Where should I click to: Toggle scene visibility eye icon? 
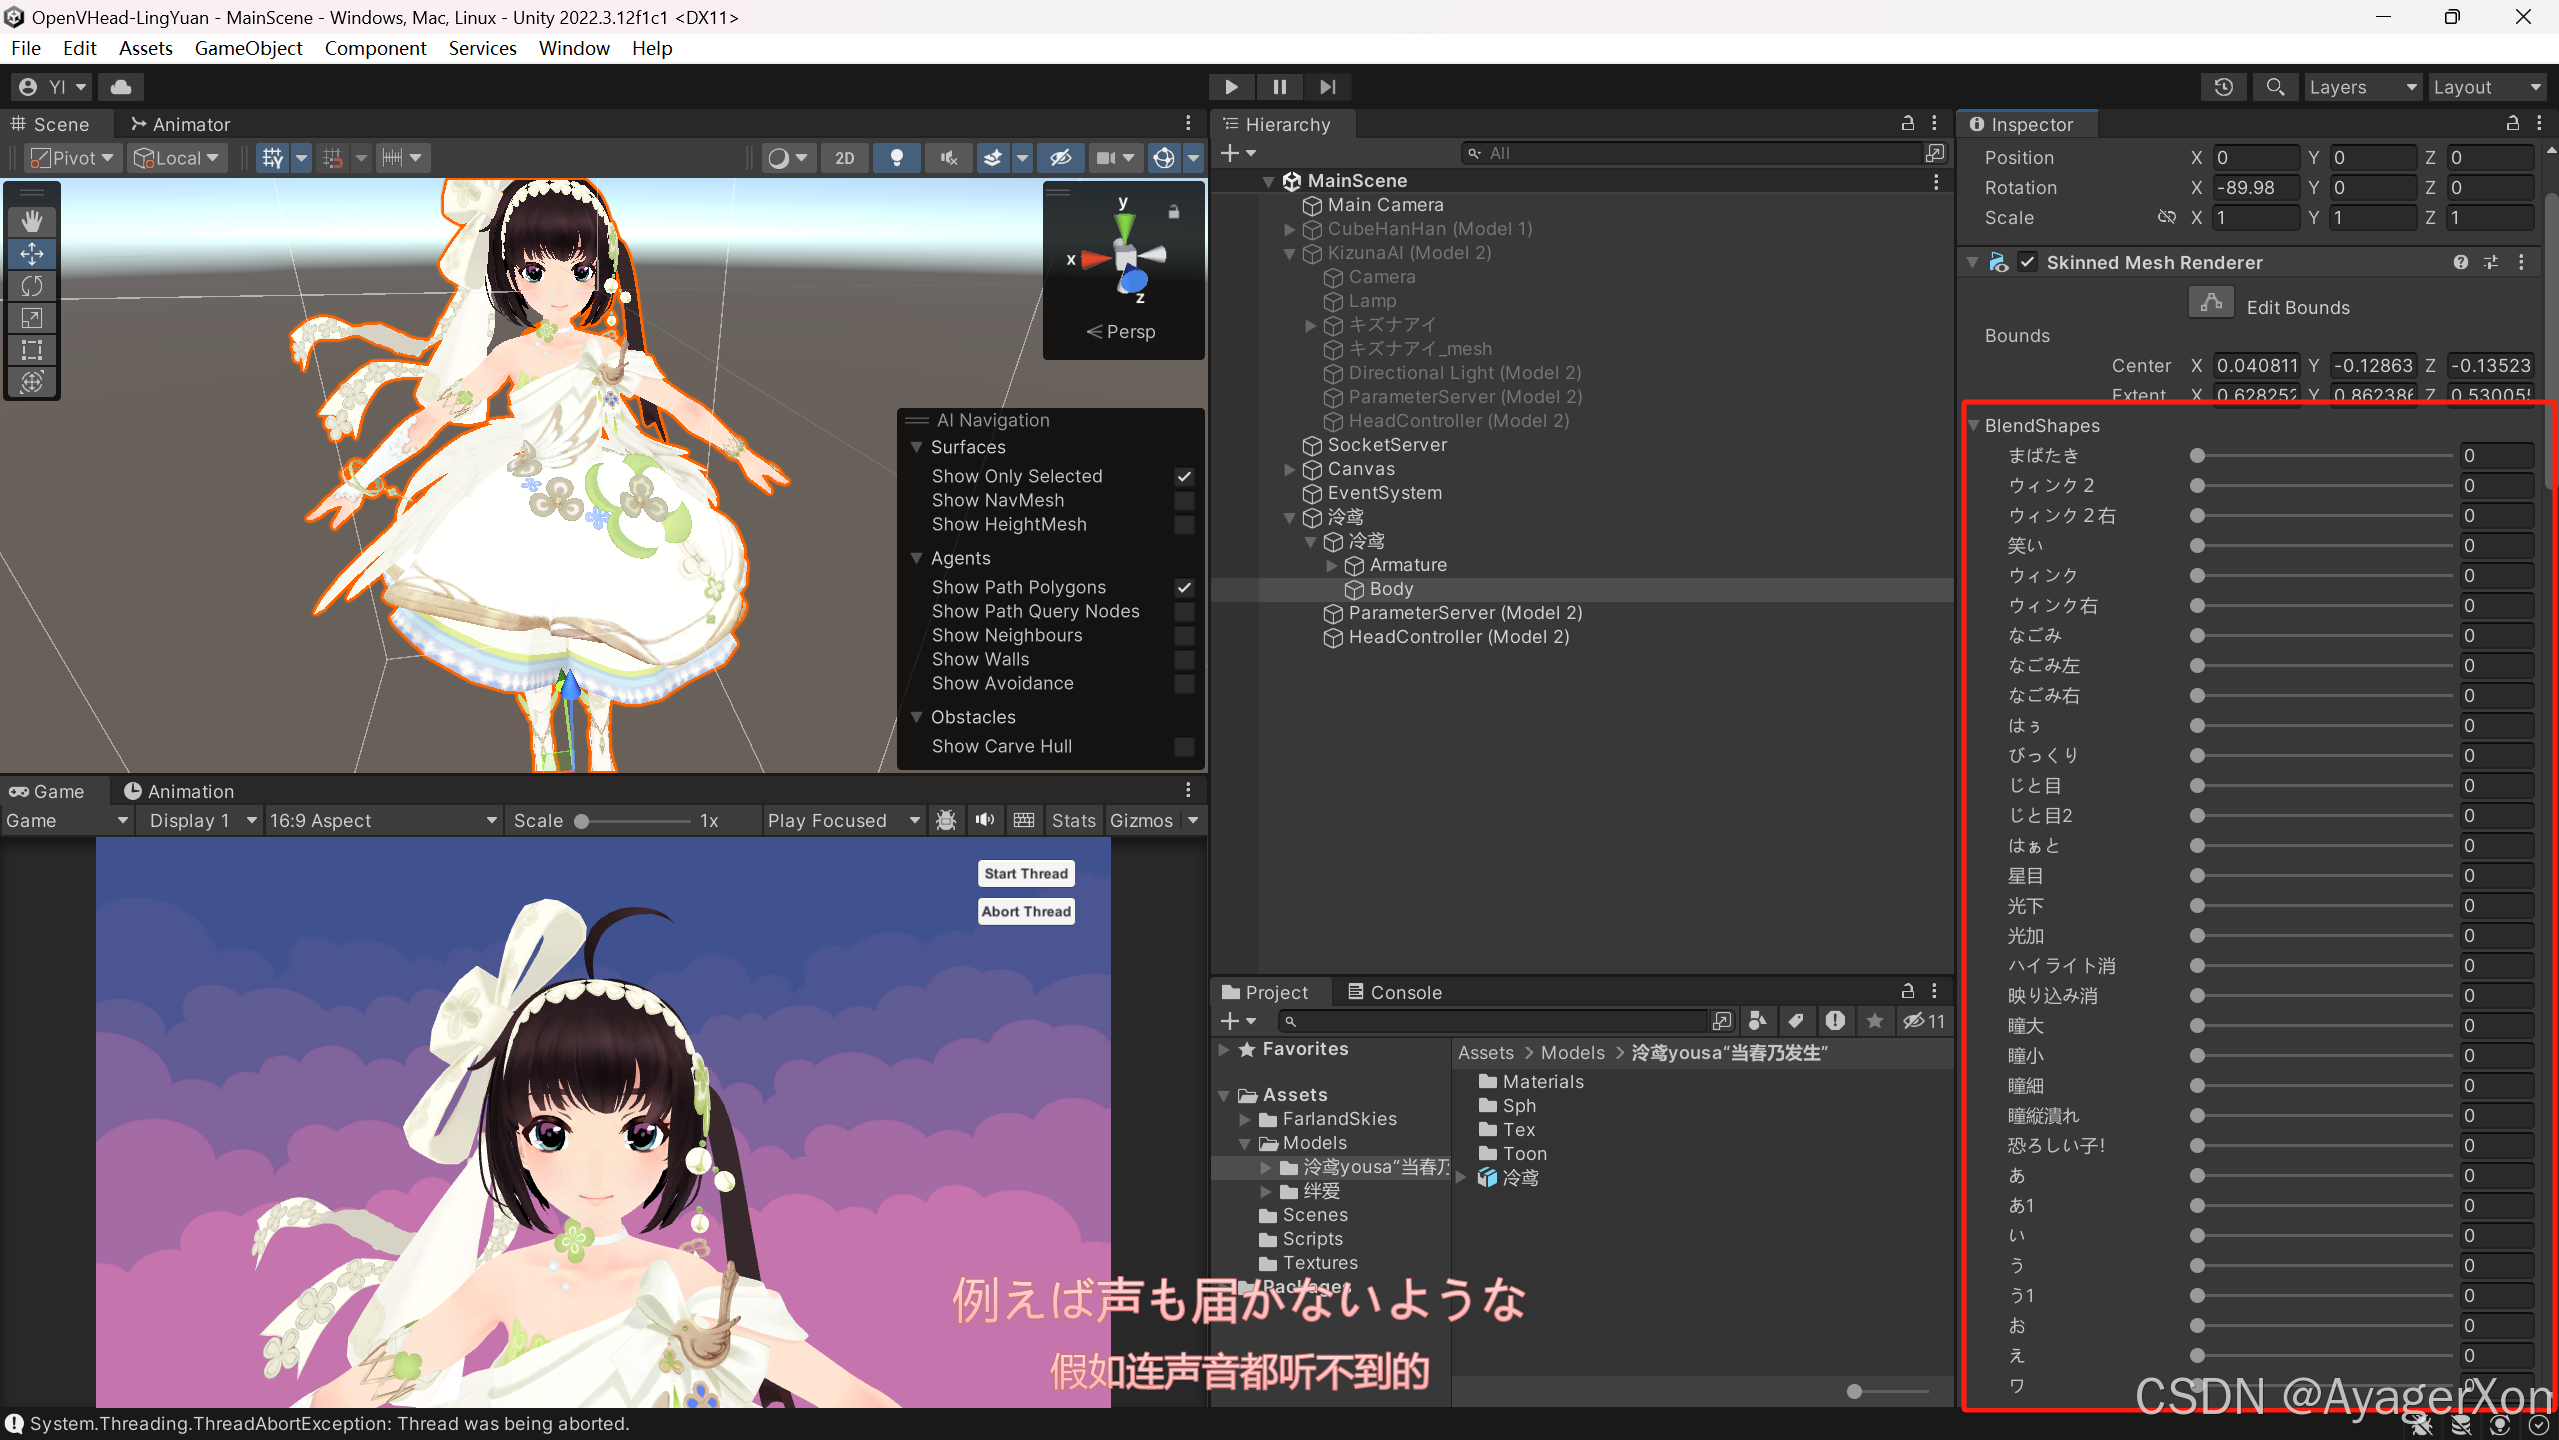coord(1061,158)
